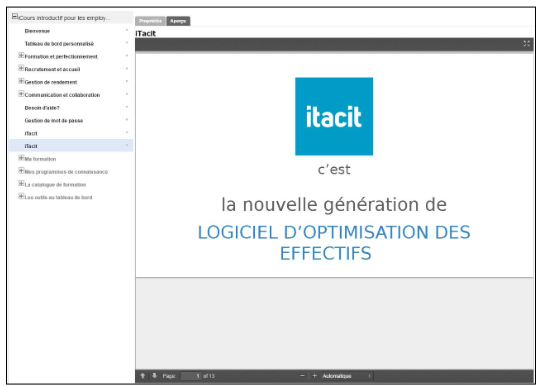Click Mes programmes de connaissance label
539x386 pixels.
pyautogui.click(x=66, y=172)
